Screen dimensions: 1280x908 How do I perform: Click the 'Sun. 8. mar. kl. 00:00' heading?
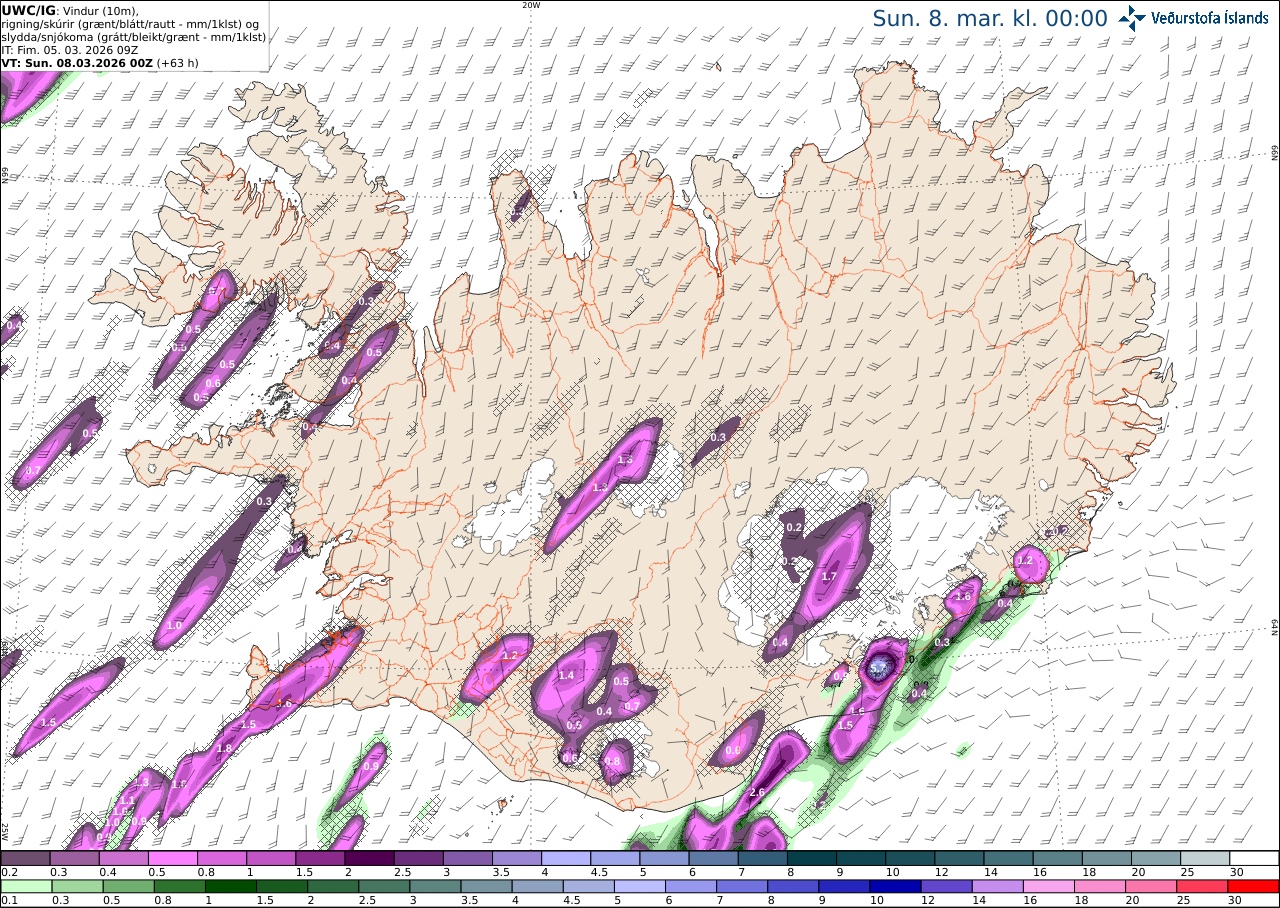989,18
